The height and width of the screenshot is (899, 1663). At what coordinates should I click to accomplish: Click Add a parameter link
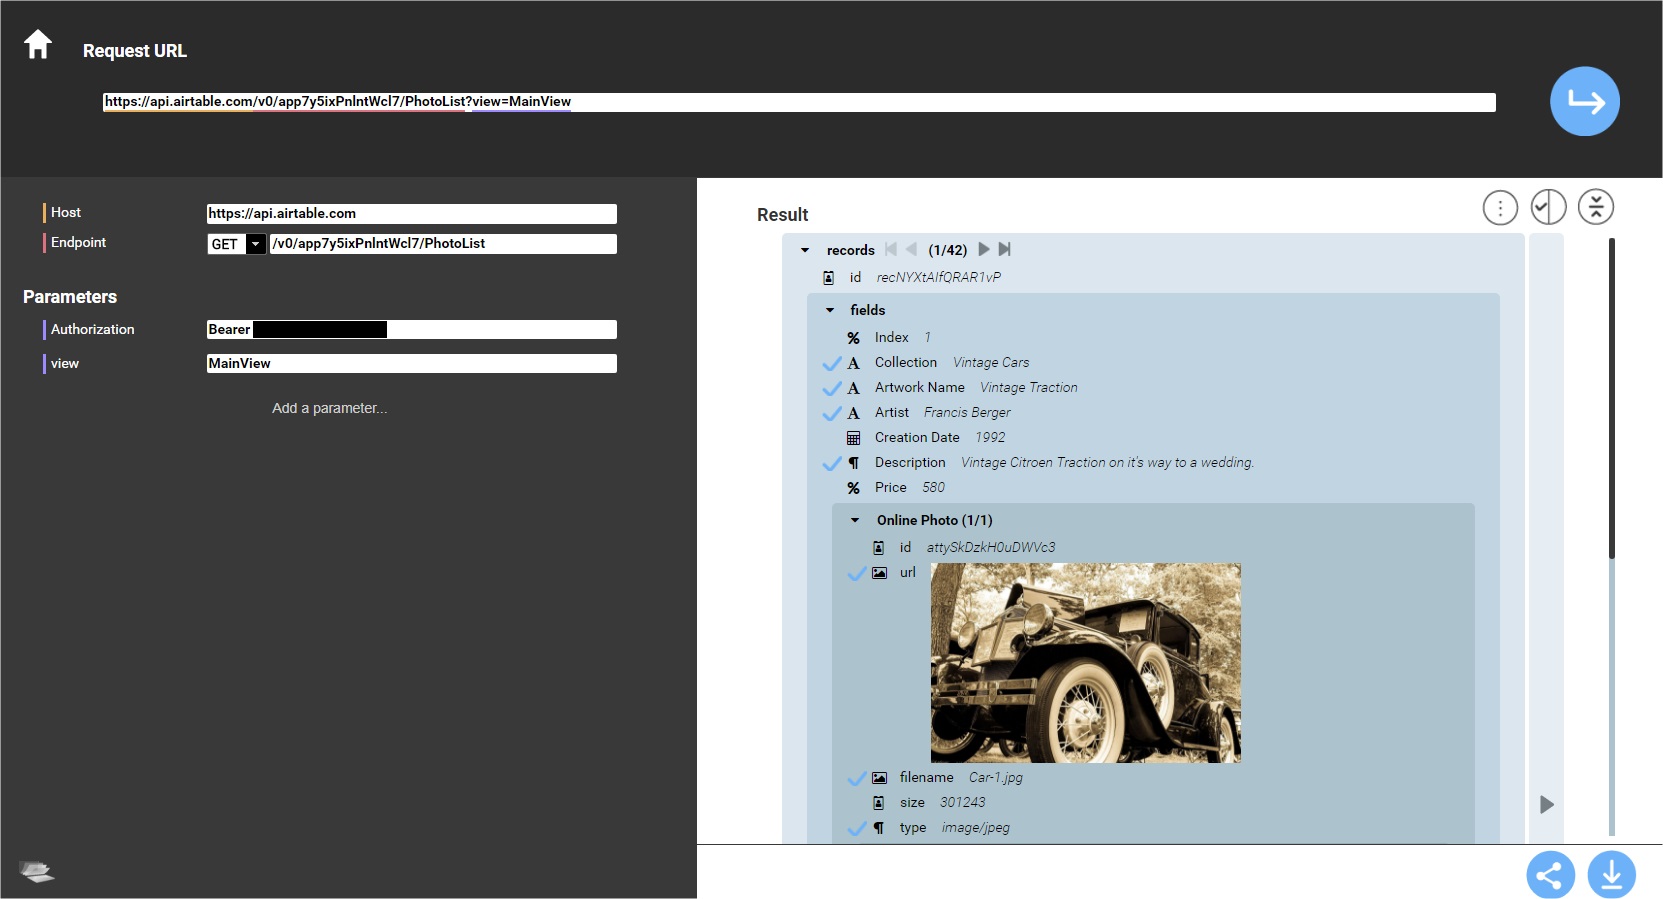330,408
